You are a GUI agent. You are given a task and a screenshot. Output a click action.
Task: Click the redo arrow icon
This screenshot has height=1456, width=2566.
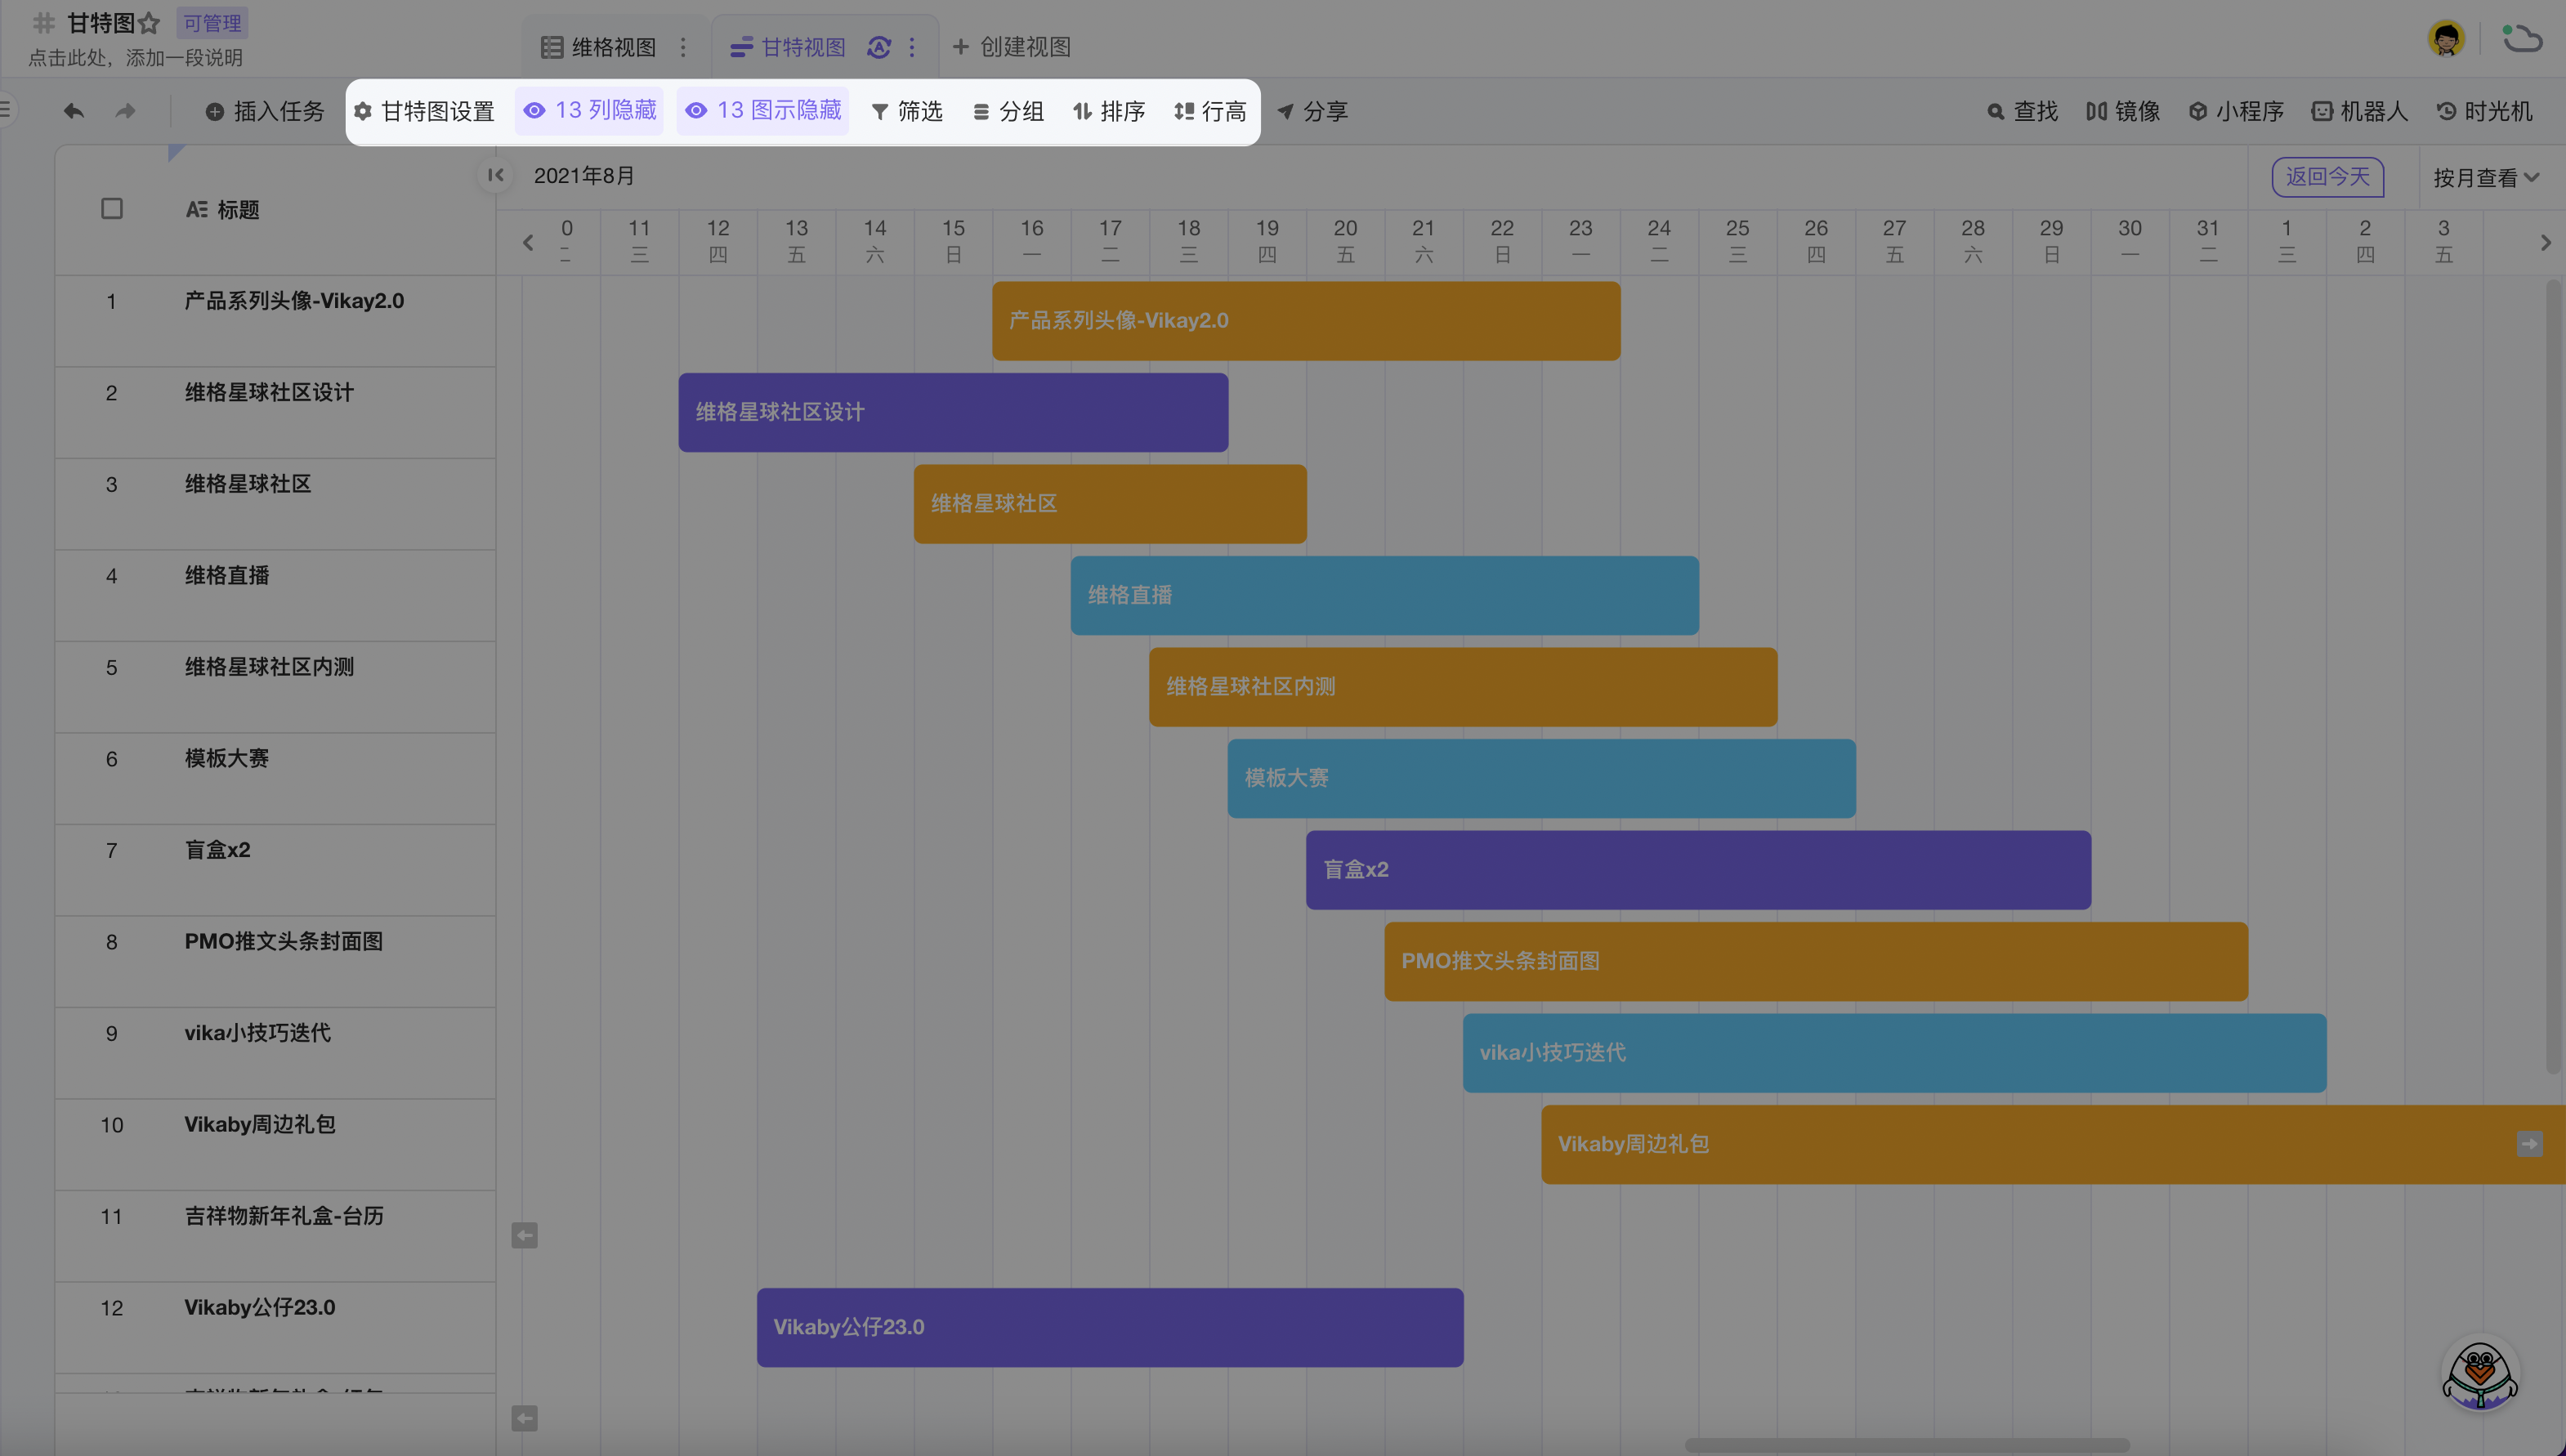pyautogui.click(x=125, y=111)
